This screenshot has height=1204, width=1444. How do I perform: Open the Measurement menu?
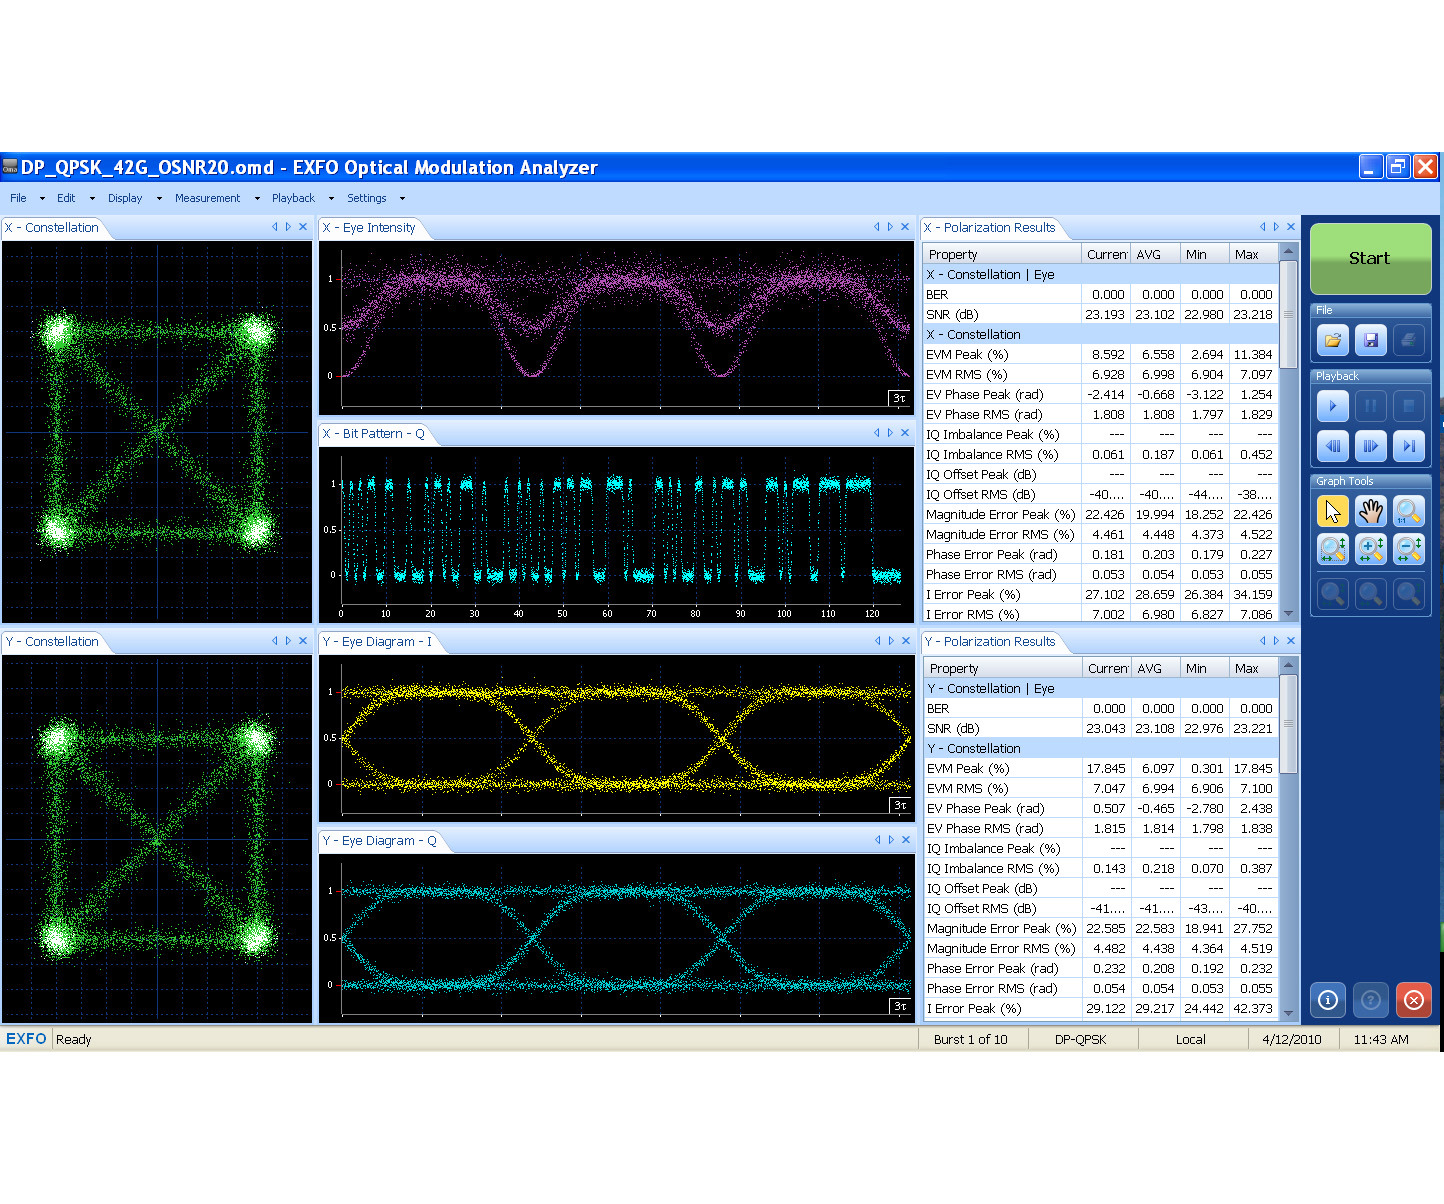tap(207, 198)
